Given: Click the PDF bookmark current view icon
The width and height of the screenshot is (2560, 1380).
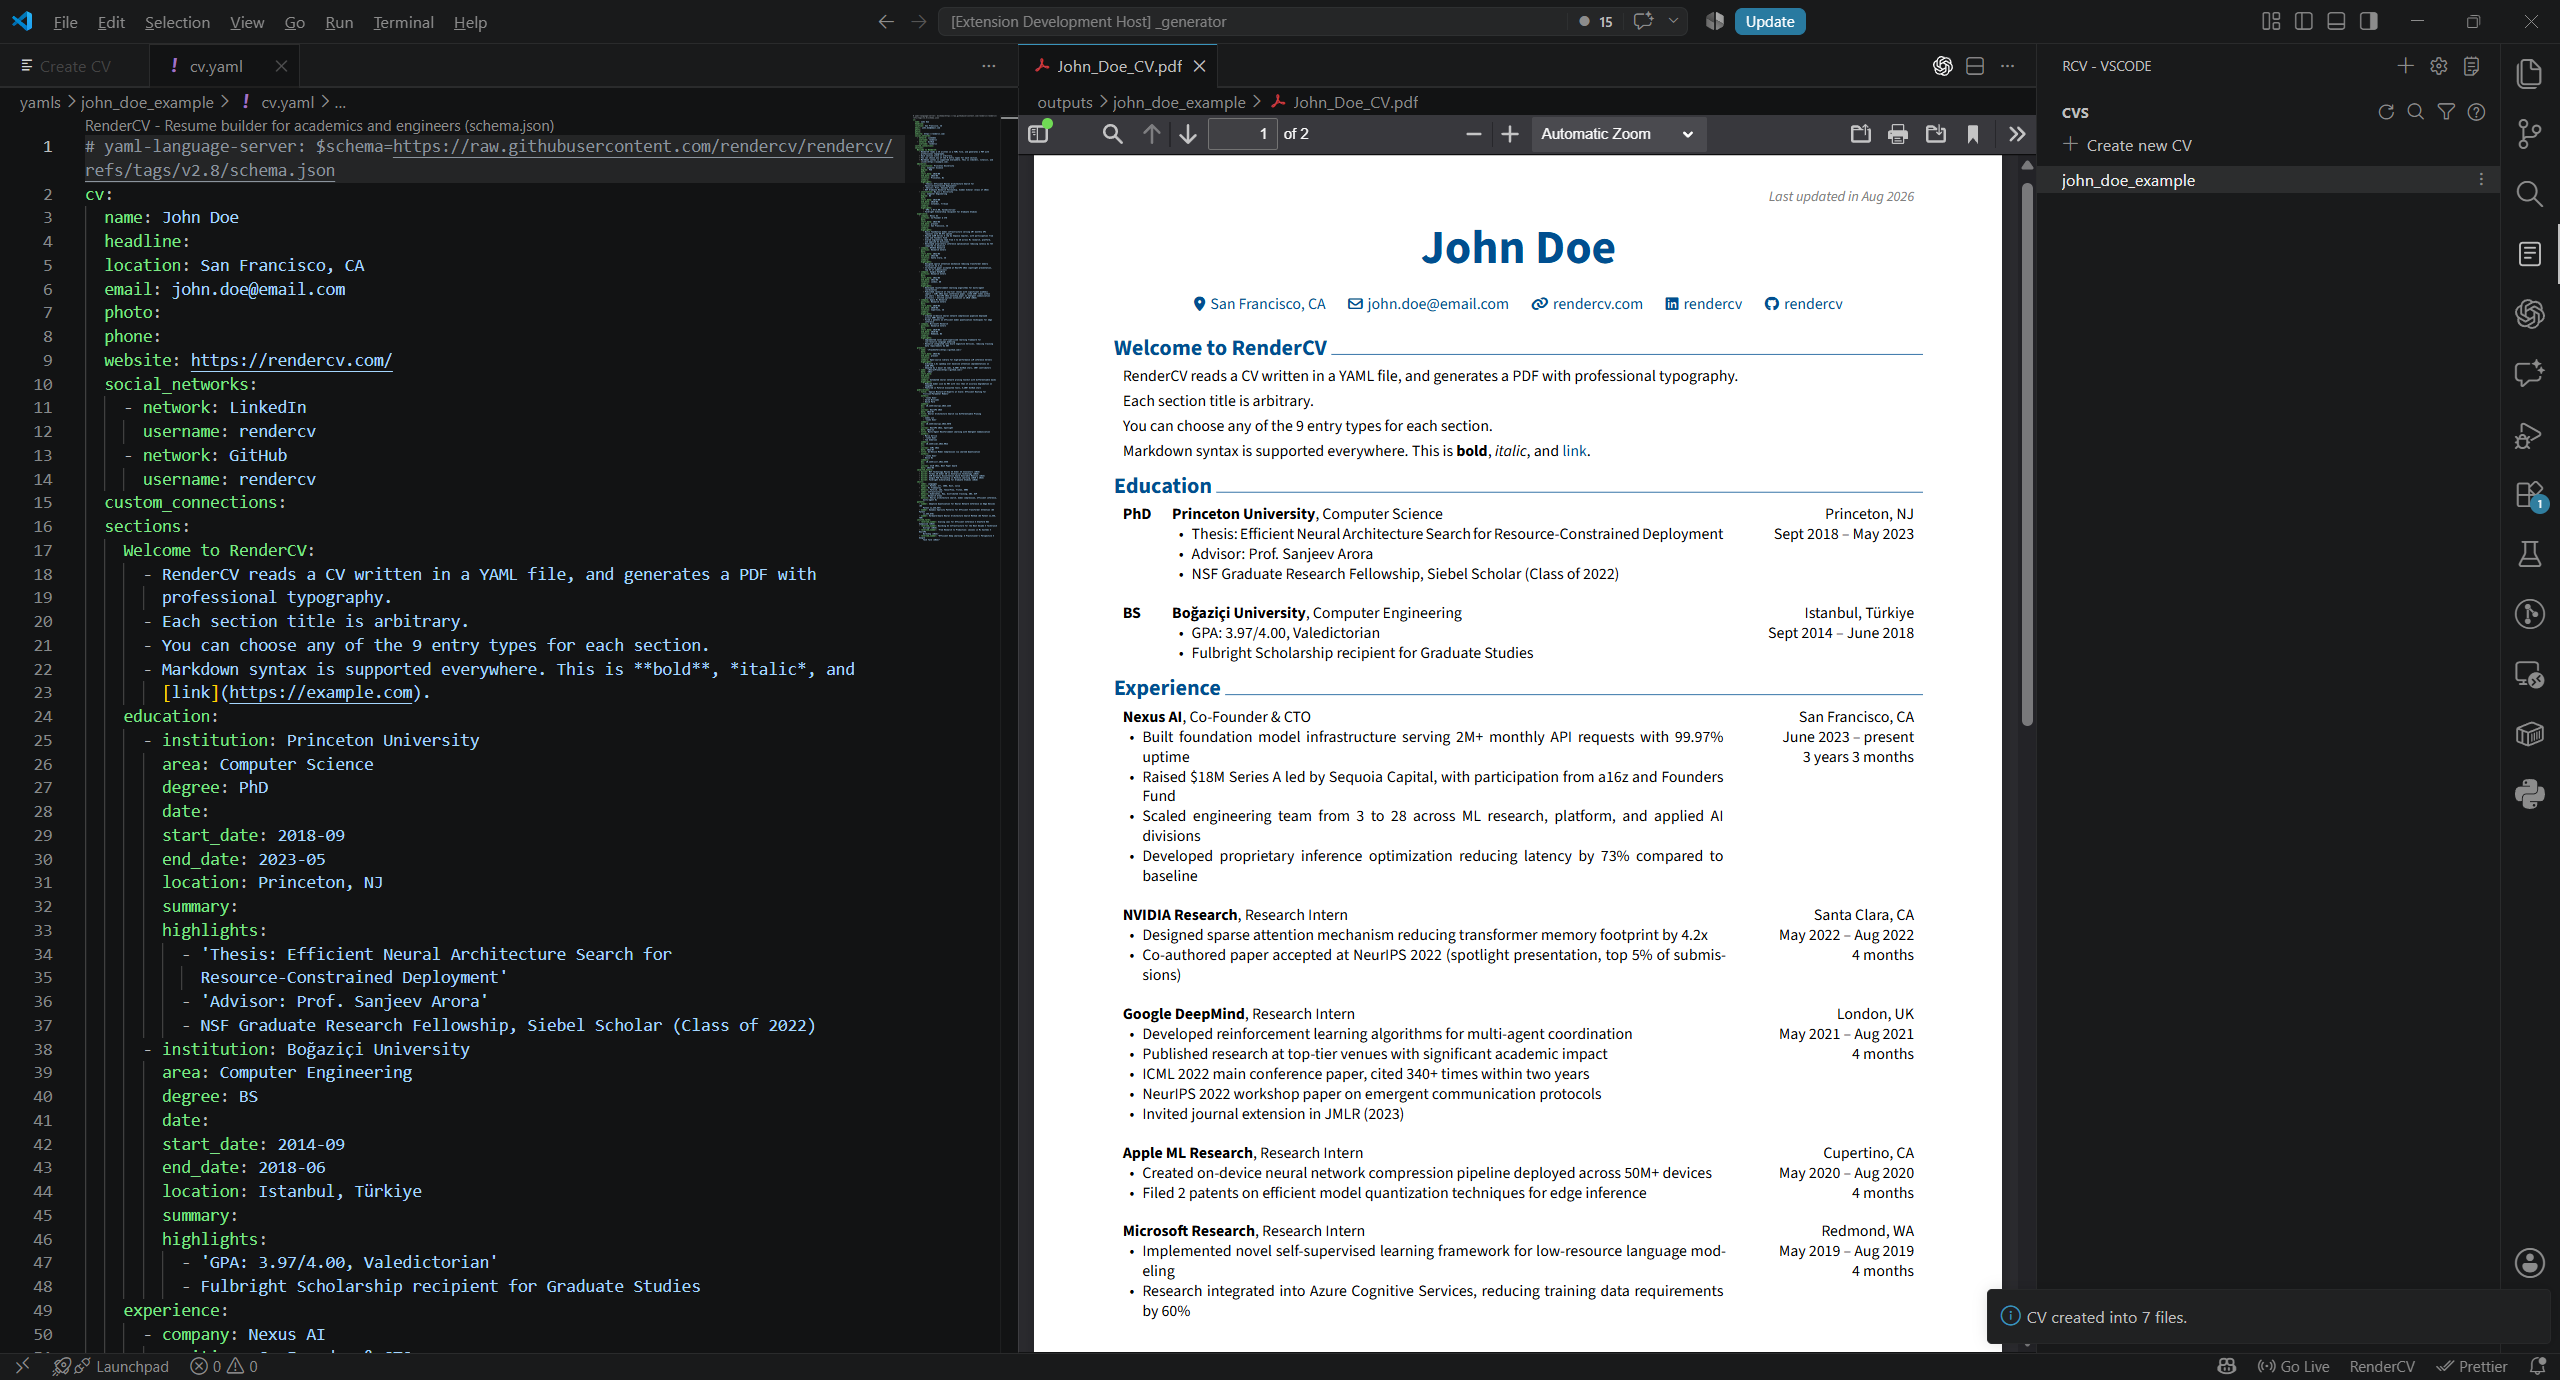Looking at the screenshot, I should click(1973, 134).
